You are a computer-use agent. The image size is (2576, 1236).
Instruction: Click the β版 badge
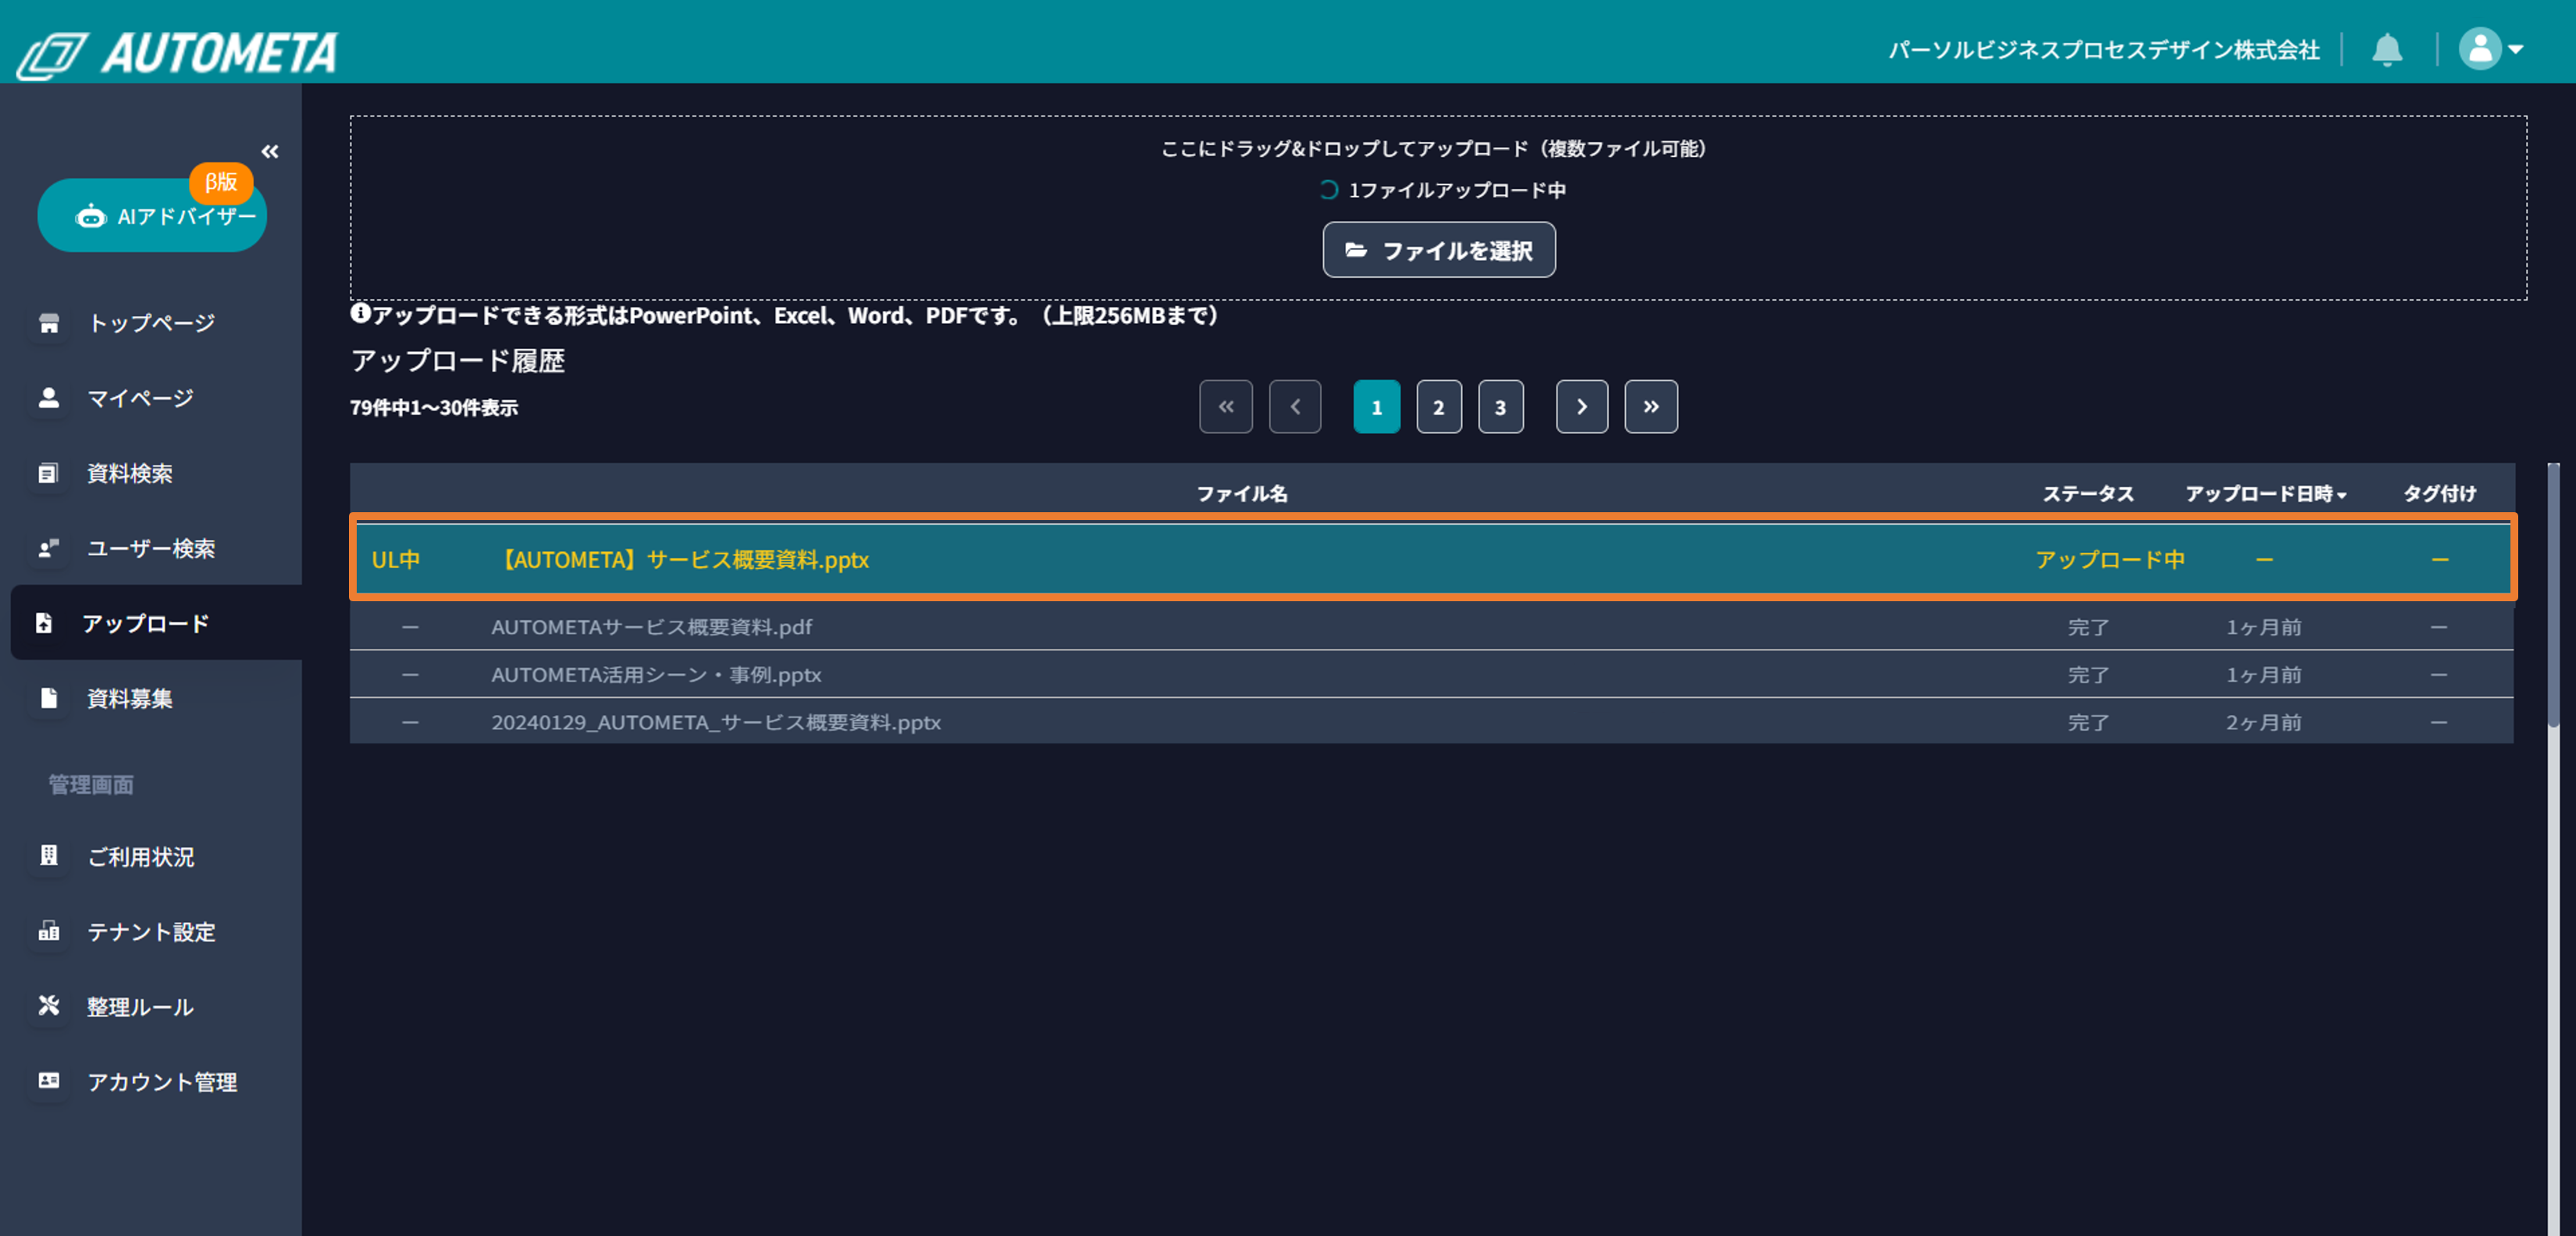point(221,182)
